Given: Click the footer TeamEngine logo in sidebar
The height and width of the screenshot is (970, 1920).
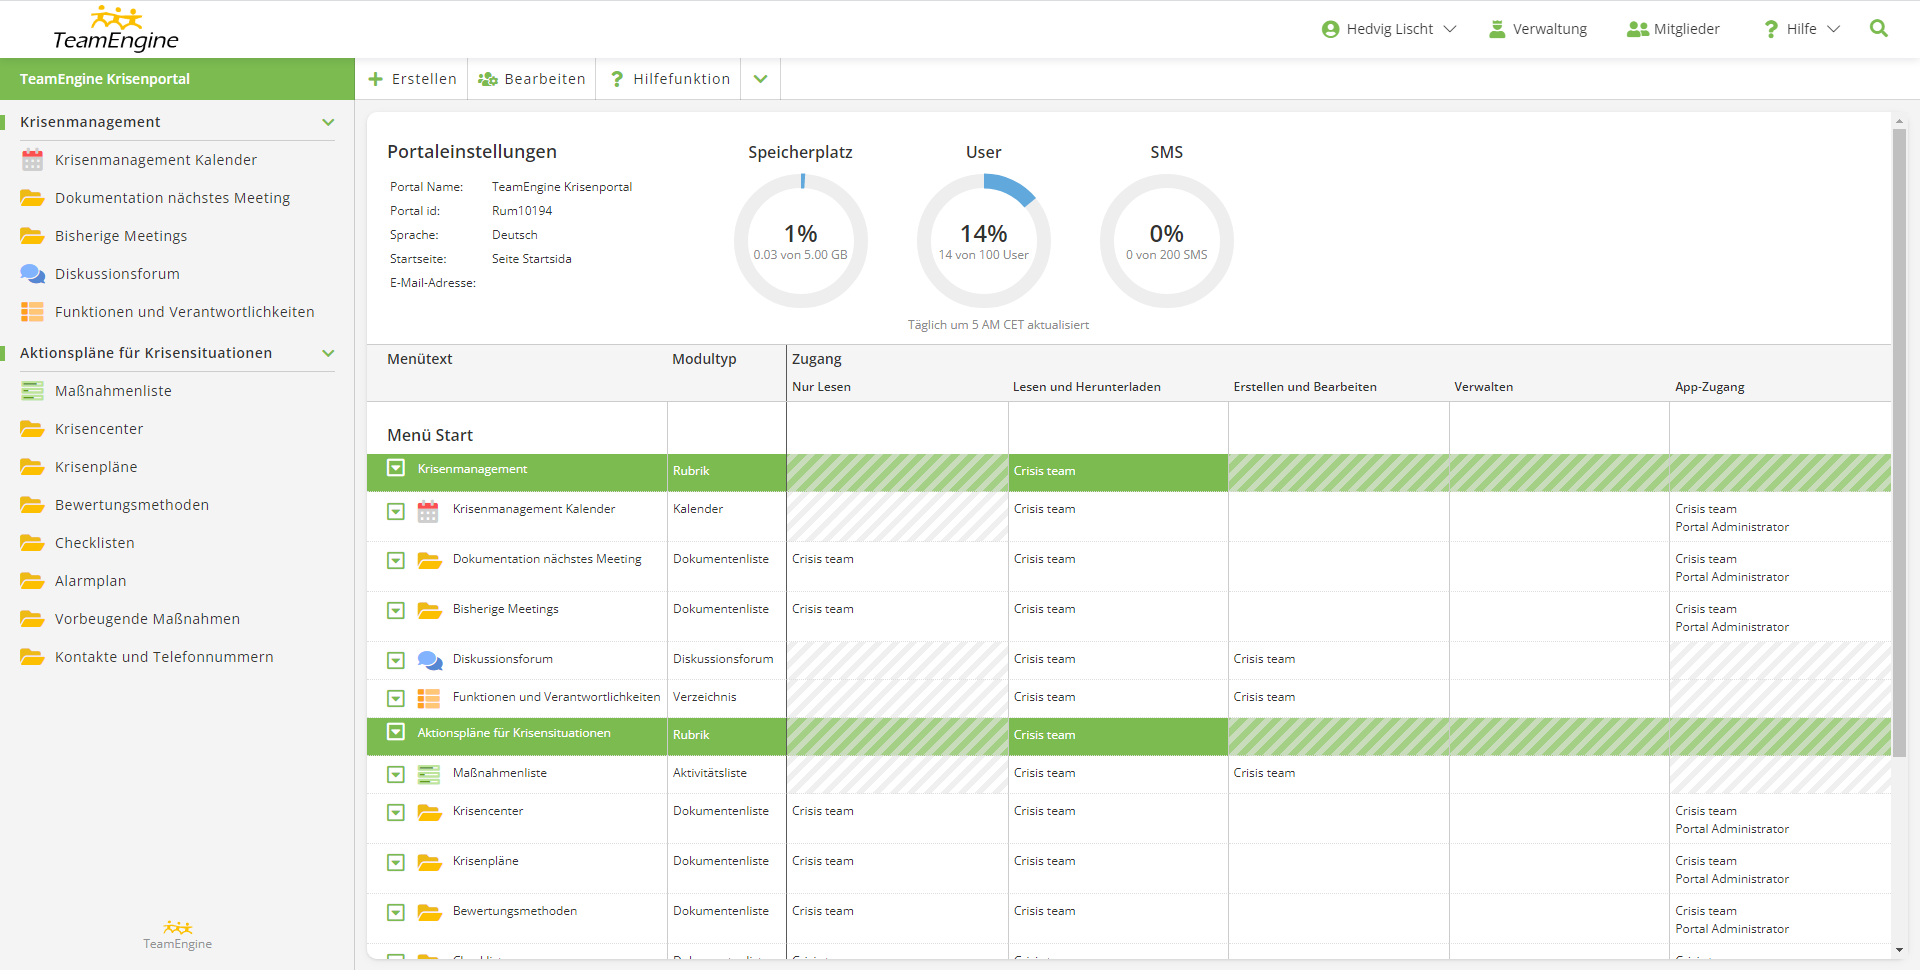Looking at the screenshot, I should [x=178, y=935].
